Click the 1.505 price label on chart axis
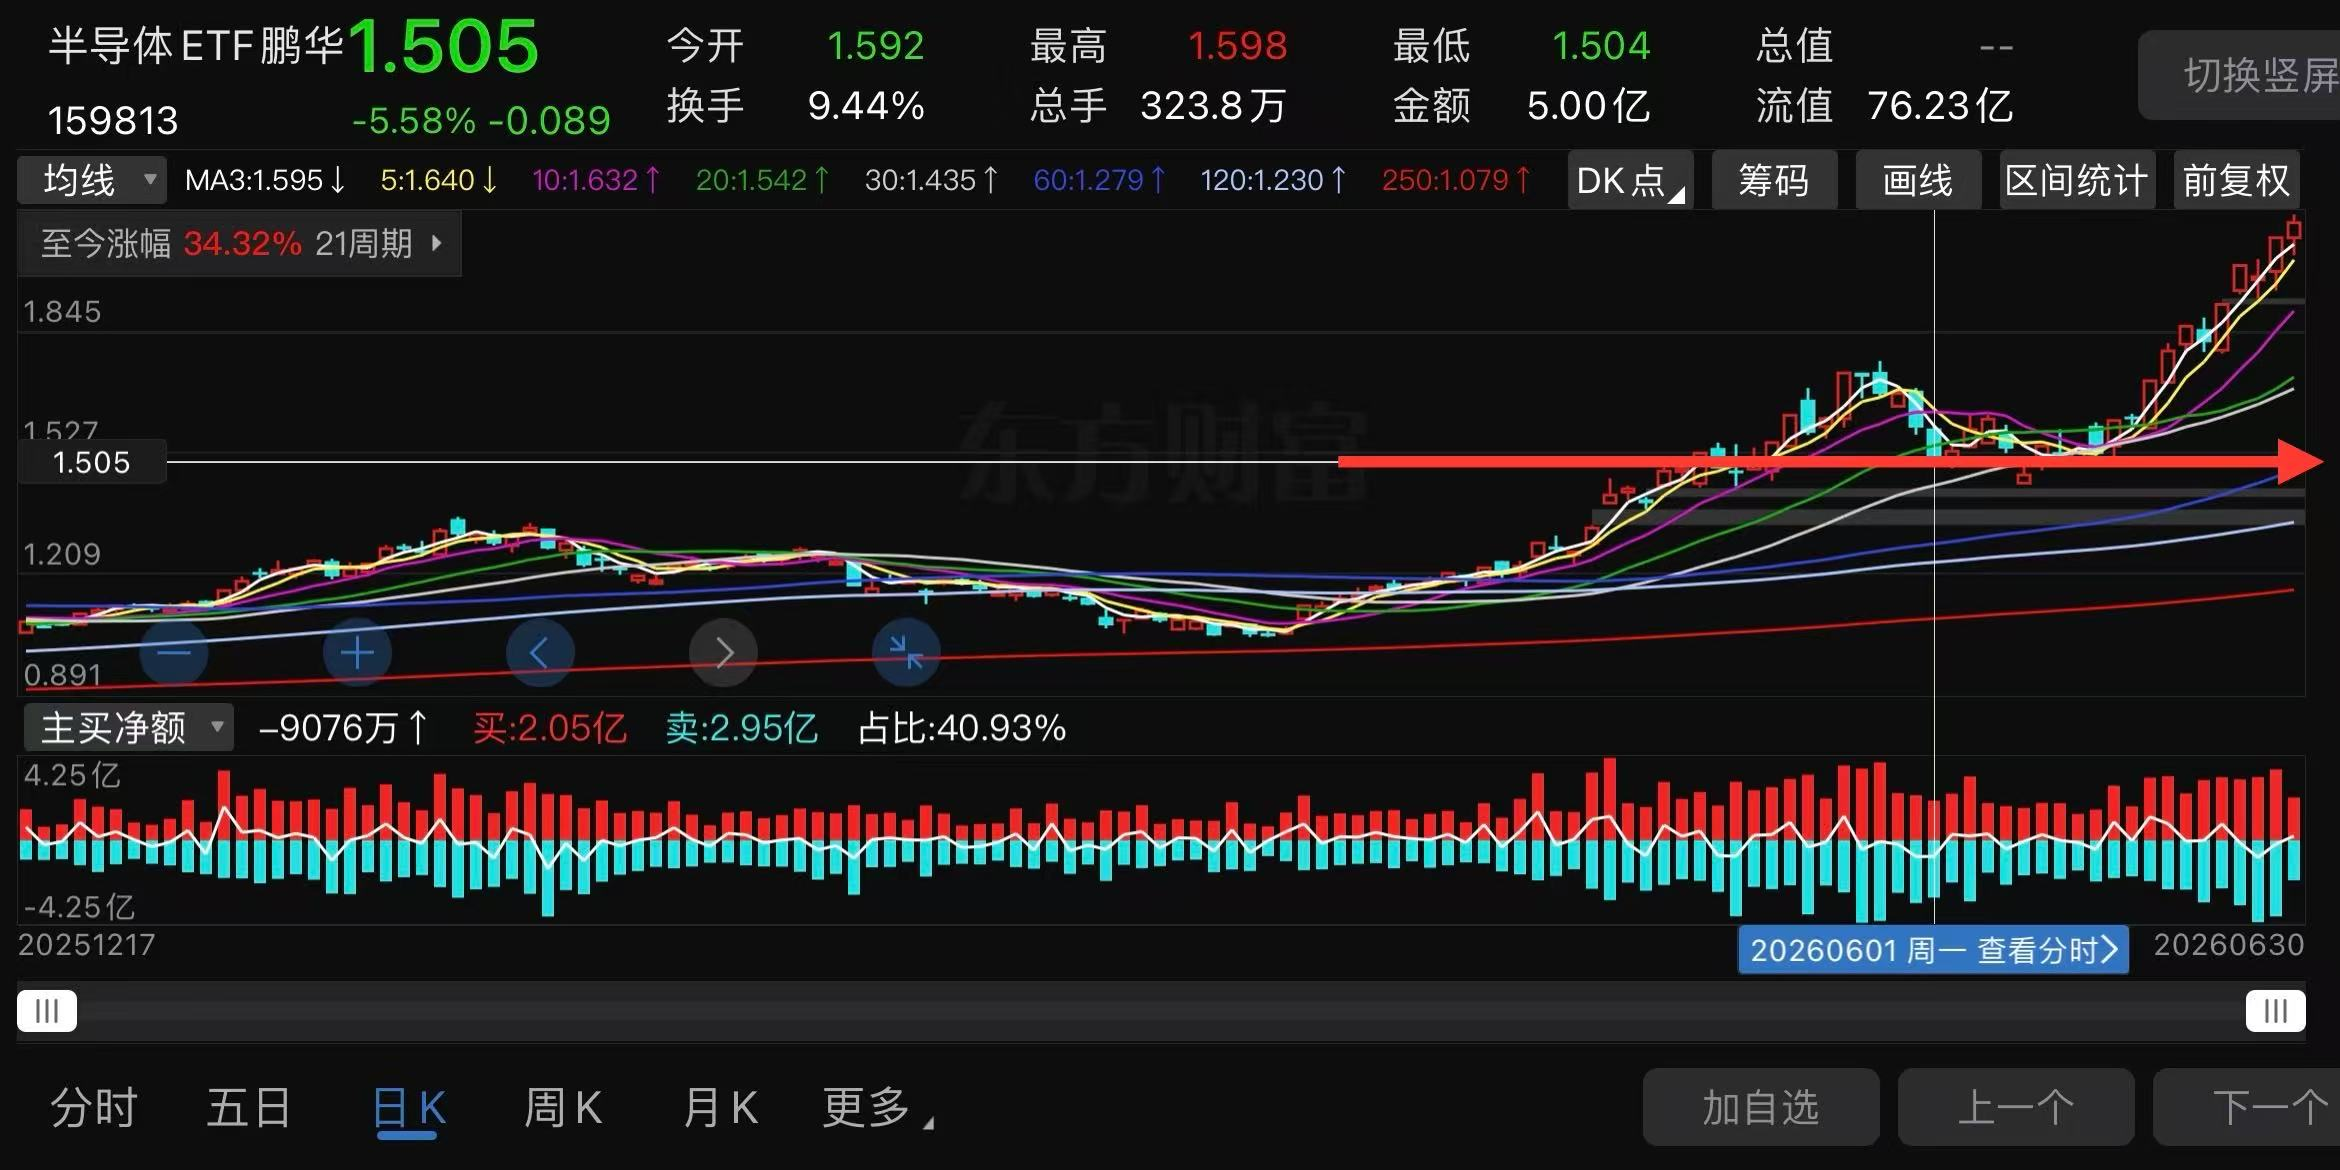Viewport: 2340px width, 1170px height. click(92, 462)
